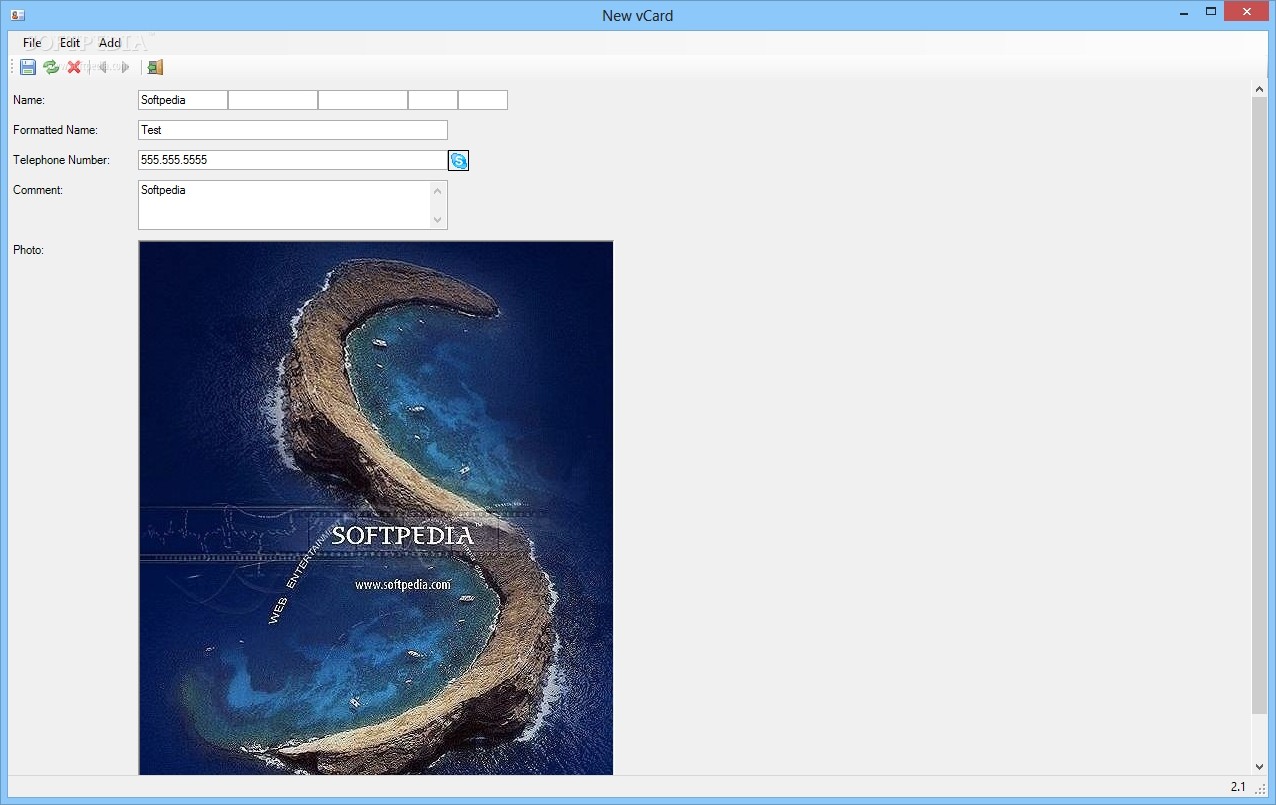The width and height of the screenshot is (1276, 805).
Task: Close the New vCard window
Action: 1247,11
